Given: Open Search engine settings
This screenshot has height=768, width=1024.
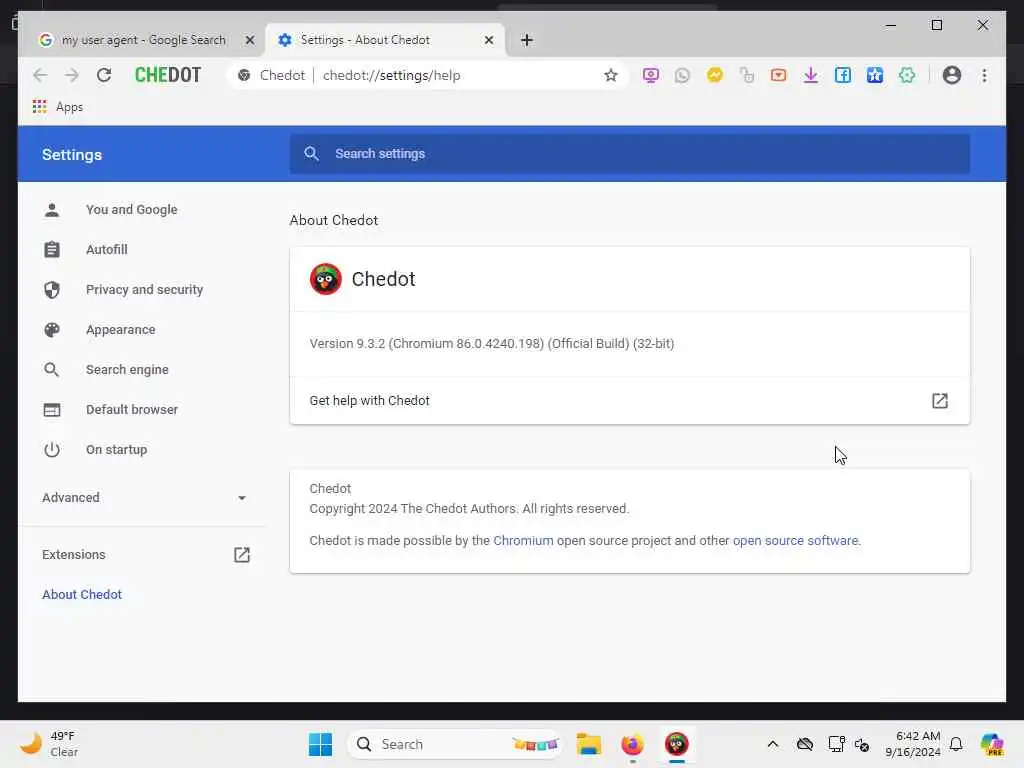Looking at the screenshot, I should pos(127,370).
